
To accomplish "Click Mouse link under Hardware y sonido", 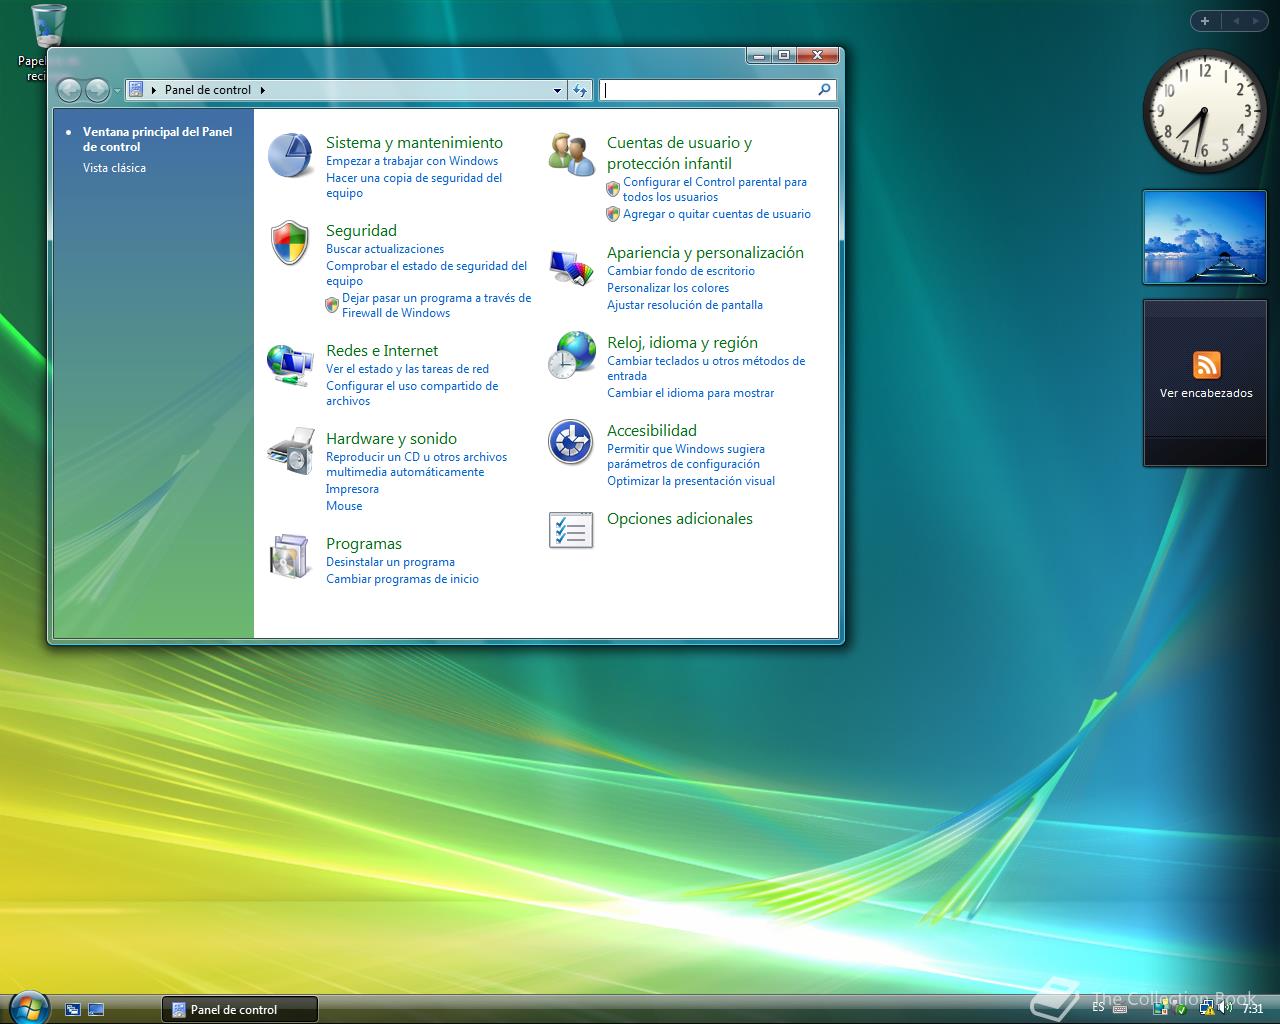I will click(344, 506).
